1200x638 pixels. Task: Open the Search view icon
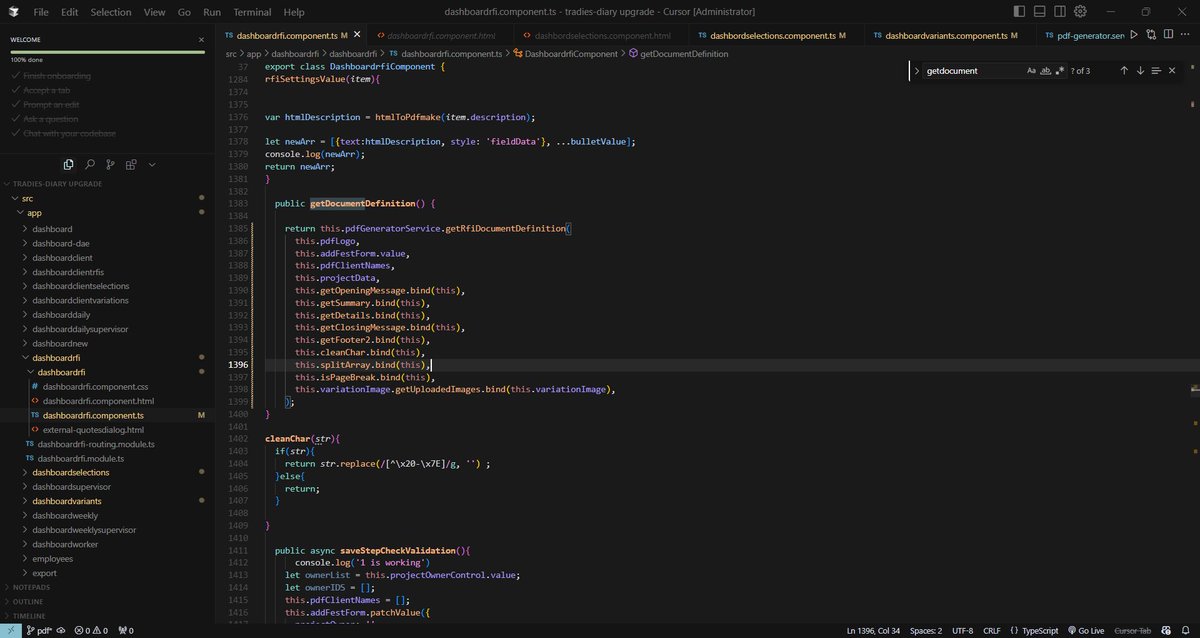click(x=90, y=164)
